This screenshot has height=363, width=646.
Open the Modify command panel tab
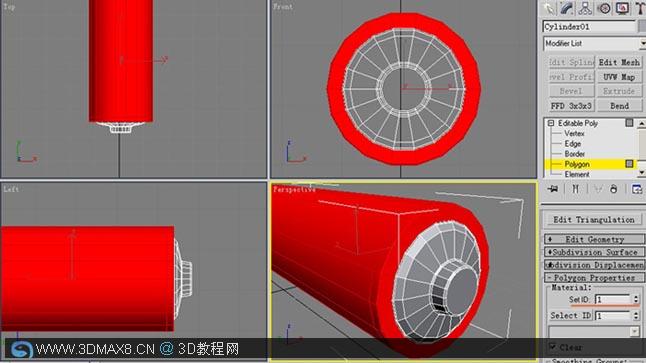pos(567,8)
